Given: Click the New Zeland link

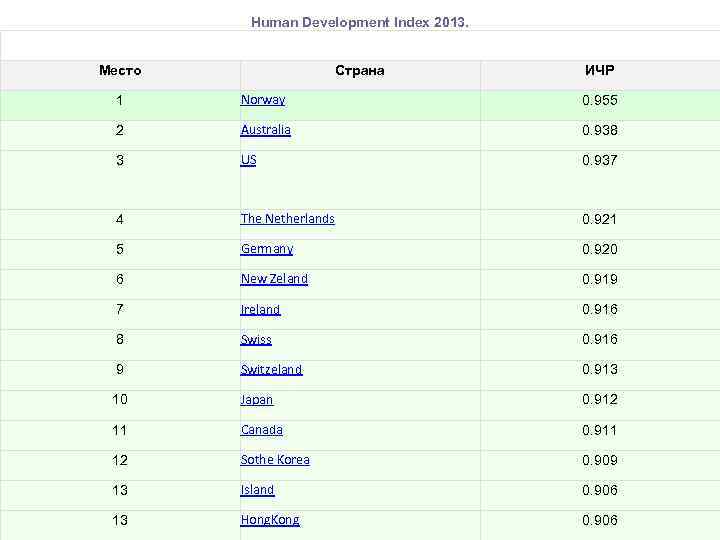Looking at the screenshot, I should 274,279.
